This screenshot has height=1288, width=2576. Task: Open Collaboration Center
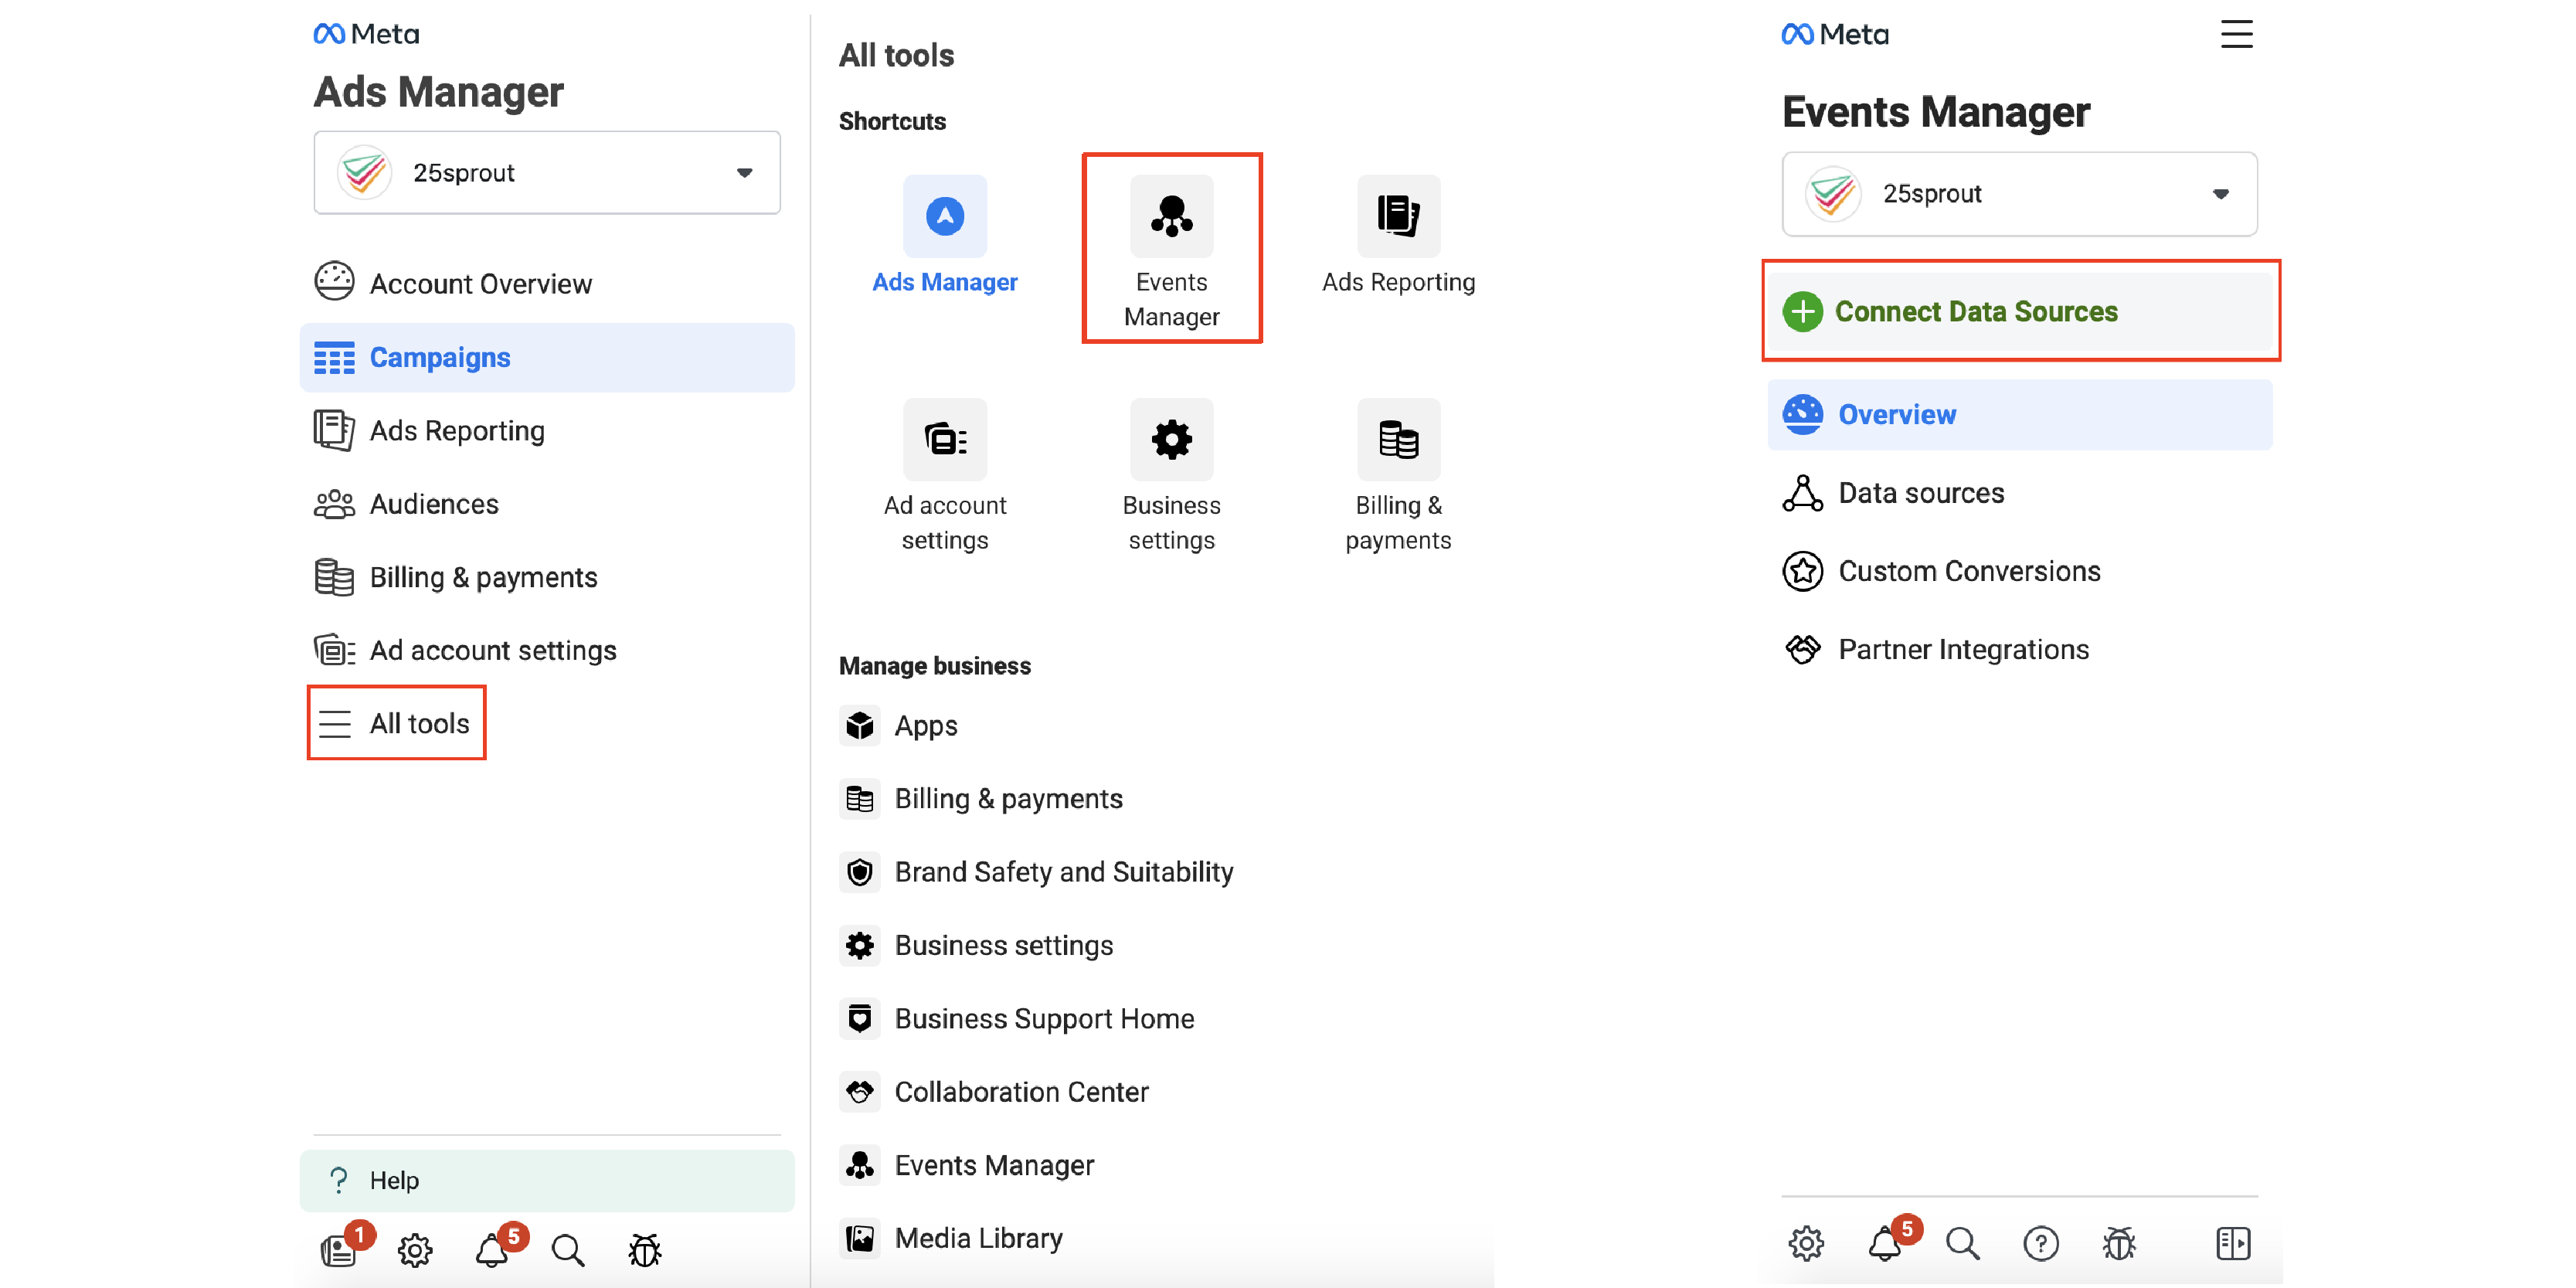(995, 1091)
